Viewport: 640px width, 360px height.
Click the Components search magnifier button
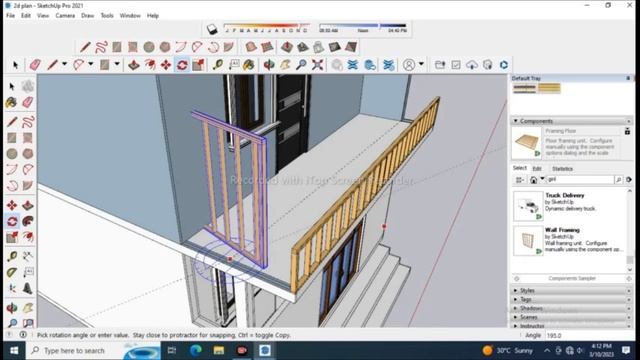coord(618,180)
